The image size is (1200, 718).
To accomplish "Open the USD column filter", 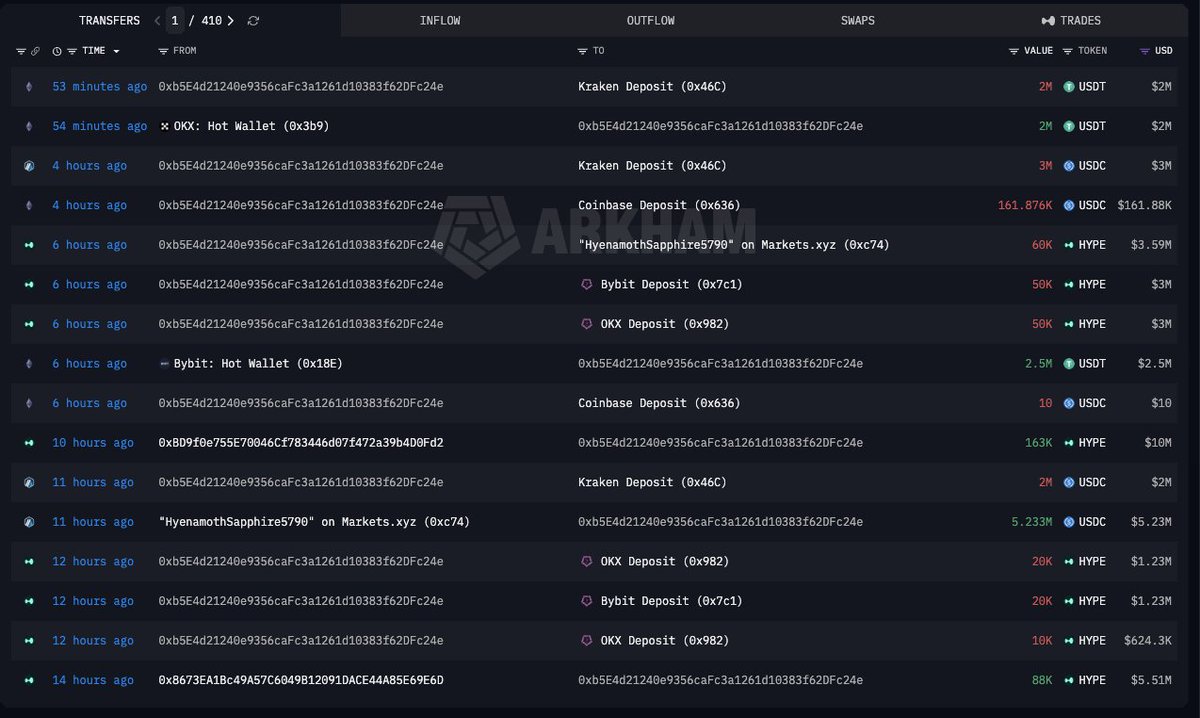I will click(1145, 51).
